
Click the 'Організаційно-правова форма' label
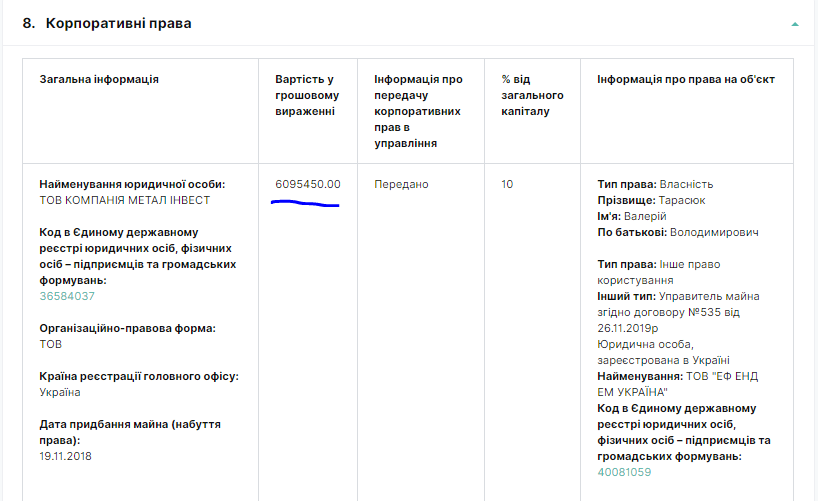[x=128, y=328]
